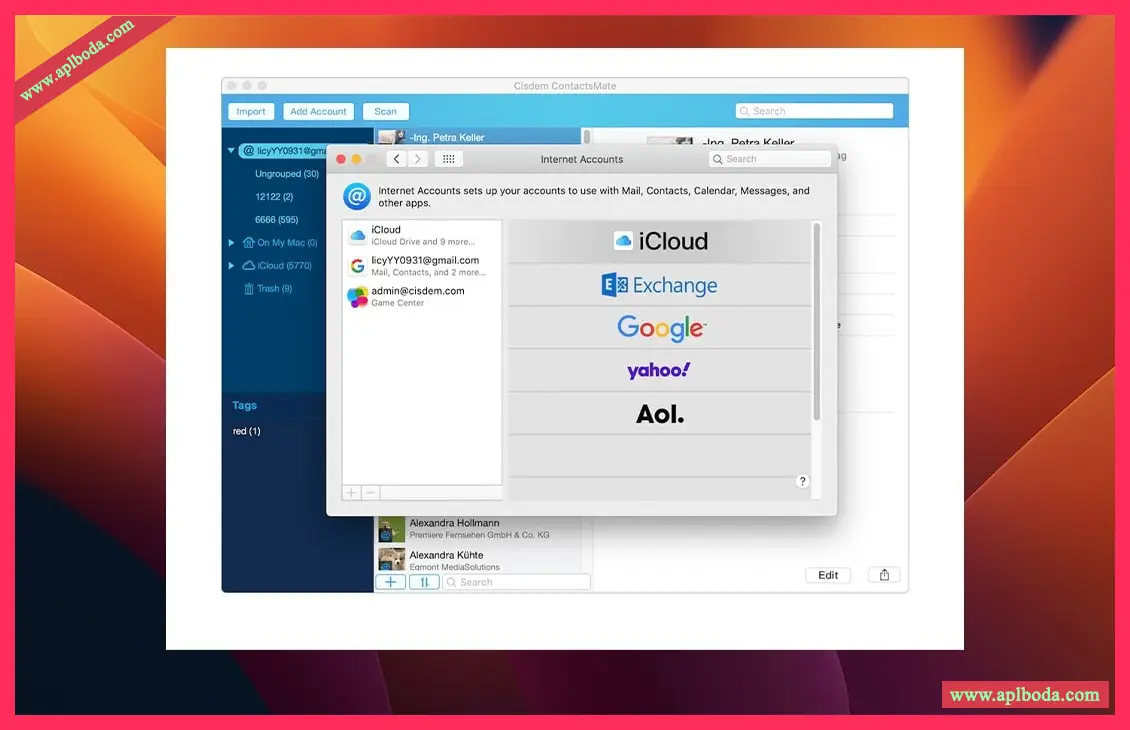Focus the Internet Accounts search field

(770, 159)
